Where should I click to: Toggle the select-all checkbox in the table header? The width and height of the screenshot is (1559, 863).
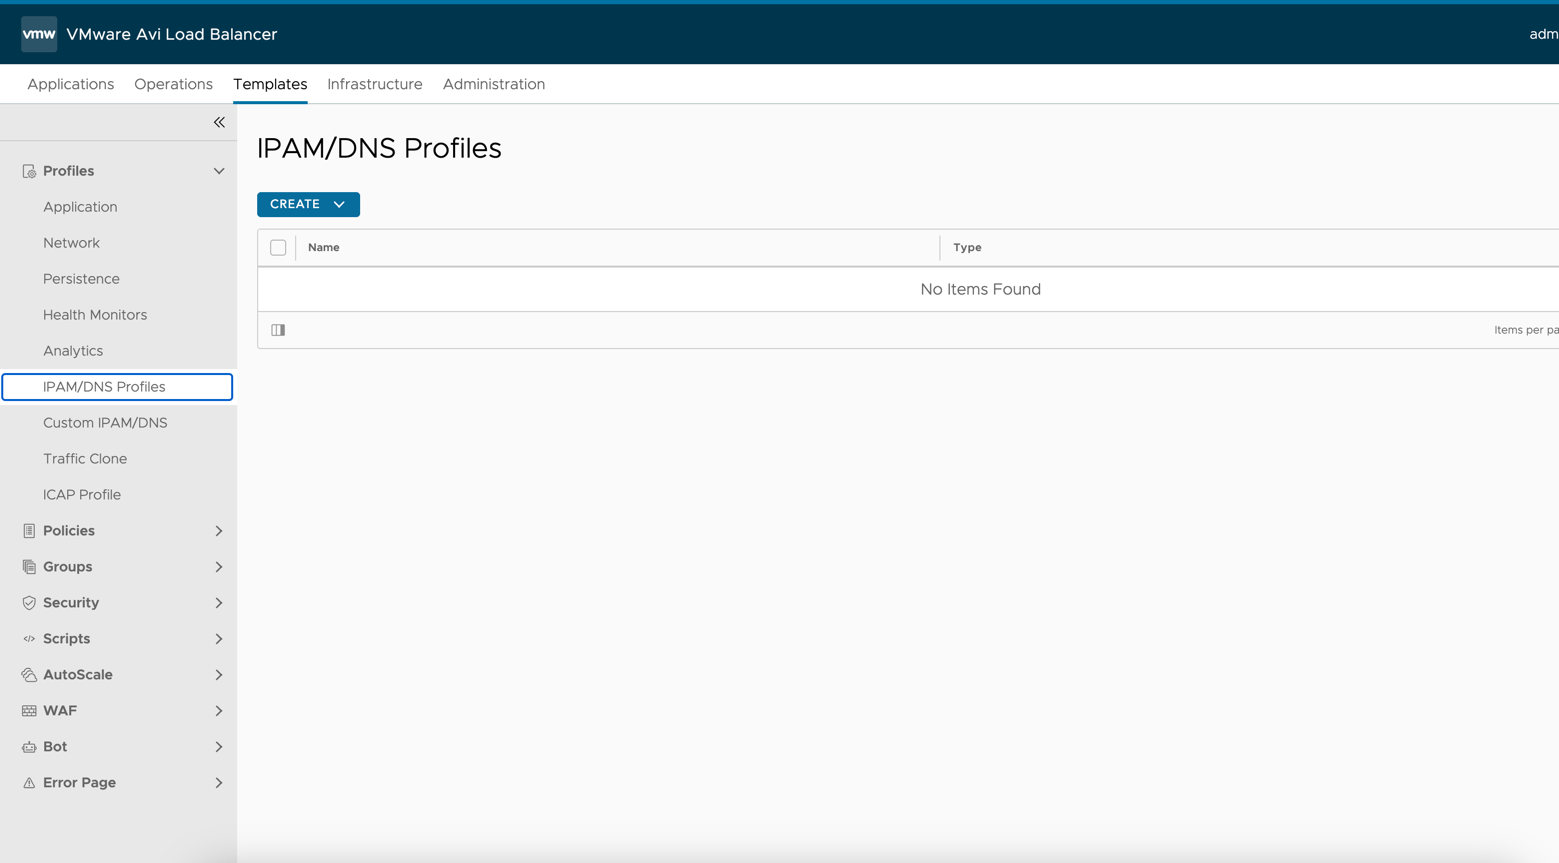[x=278, y=248]
